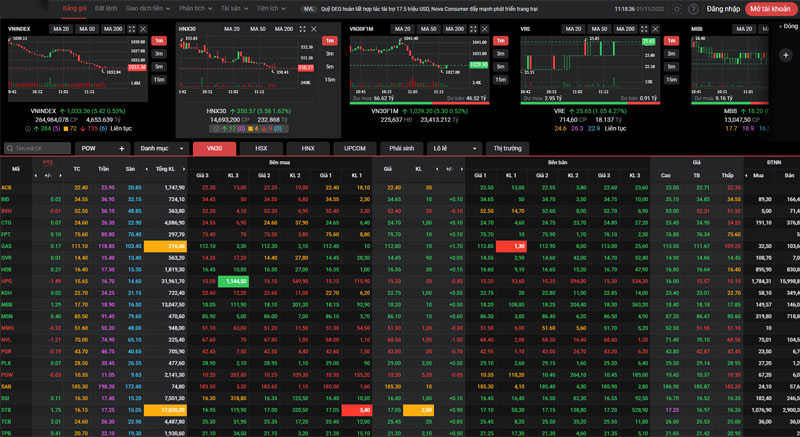Screen dimensions: 800x437
Task: Open Giao dịch tiền dropdown menu
Action: pos(147,9)
